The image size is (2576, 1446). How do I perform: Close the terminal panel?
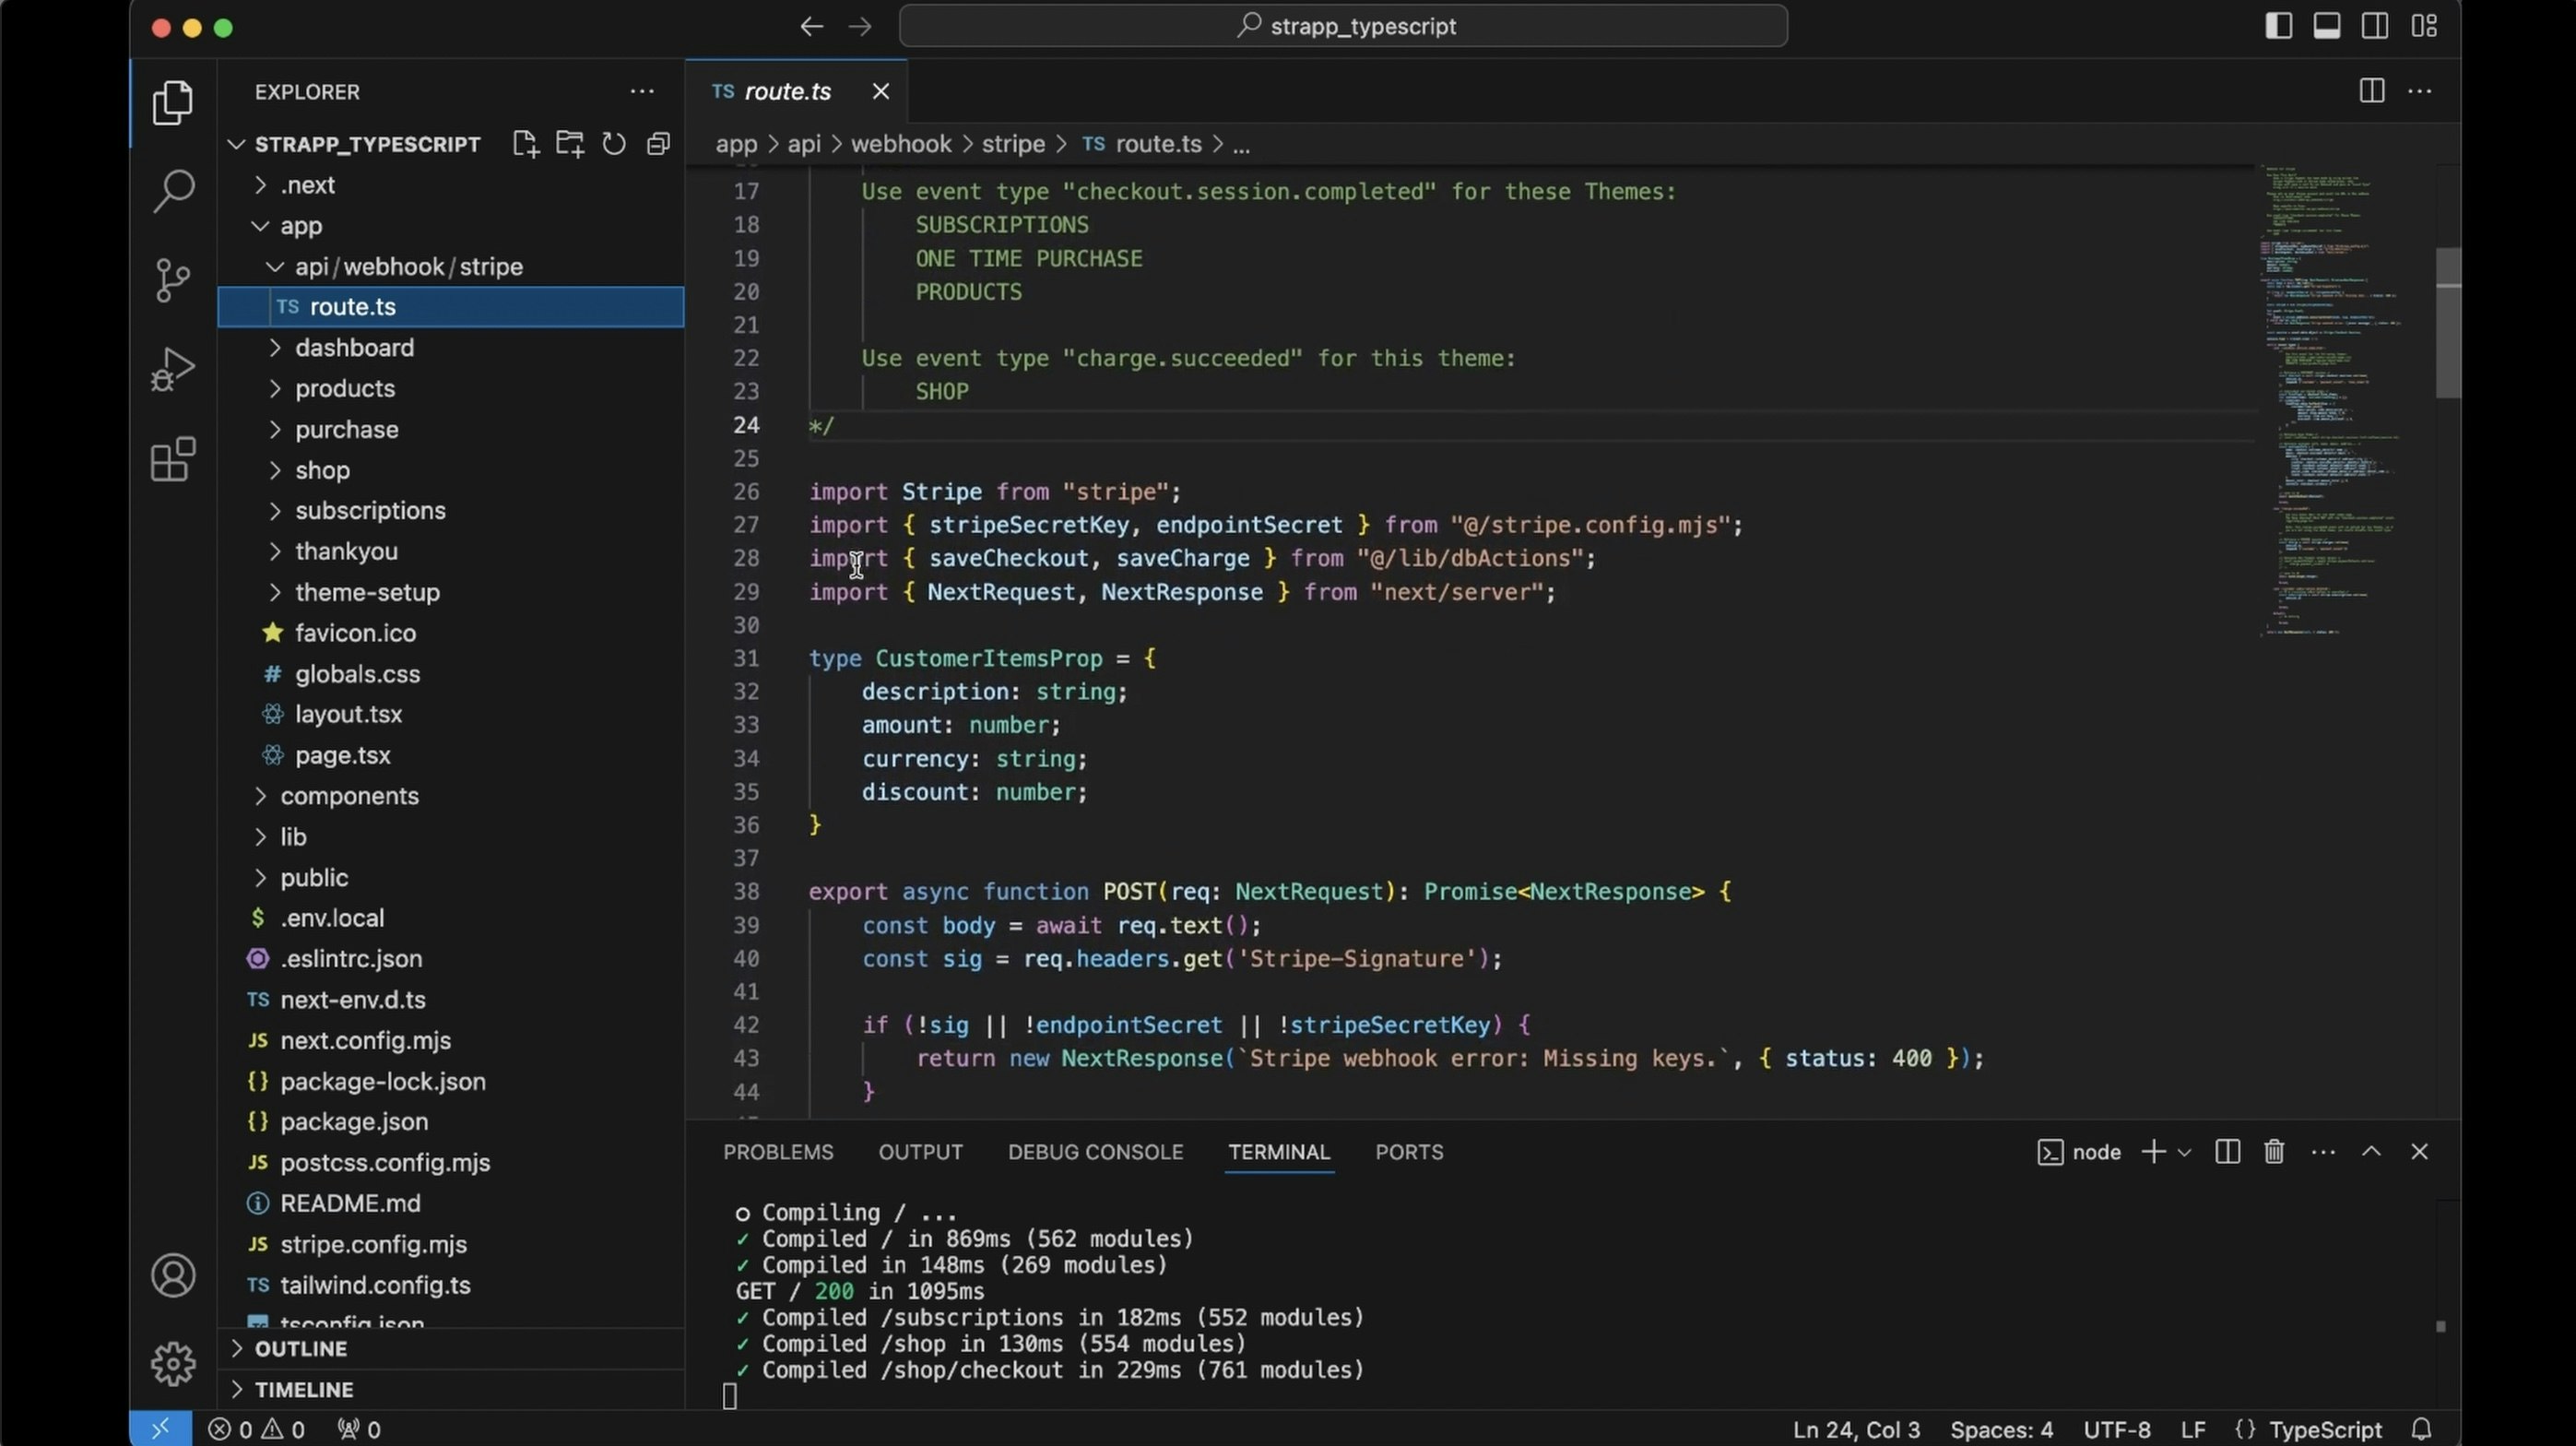coord(2419,1152)
